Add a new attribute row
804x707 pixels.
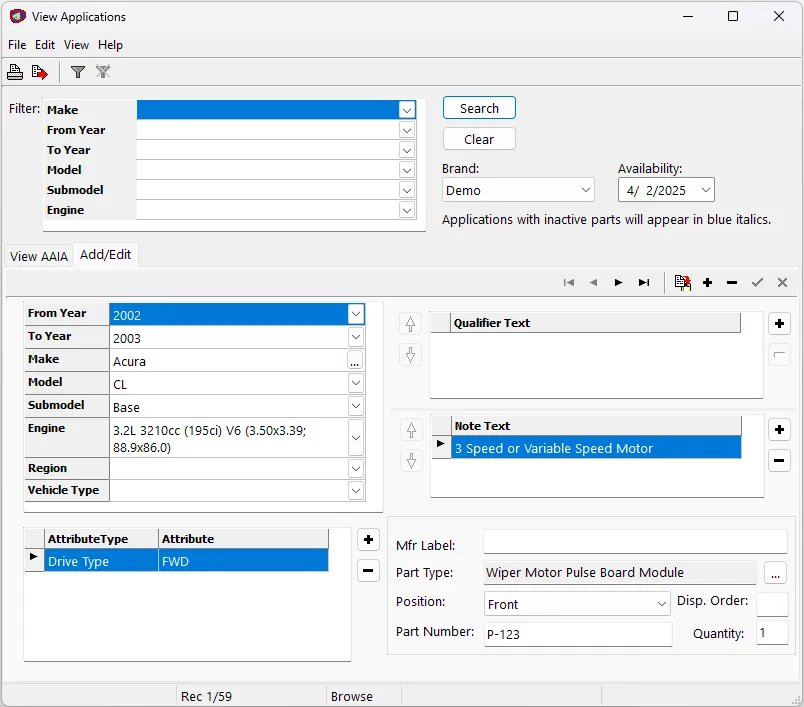(x=368, y=540)
